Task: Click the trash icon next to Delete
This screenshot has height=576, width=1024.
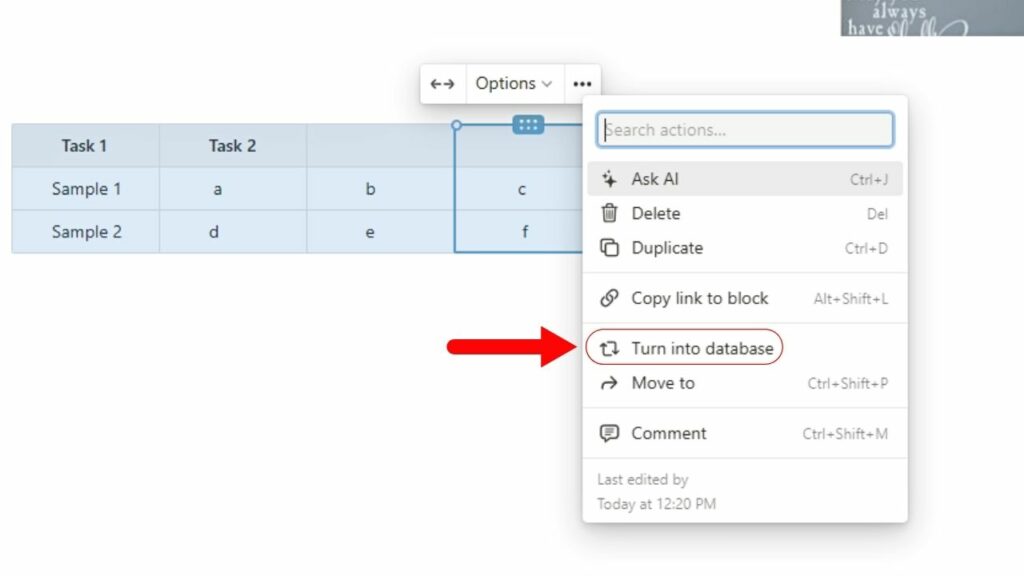Action: pos(612,213)
